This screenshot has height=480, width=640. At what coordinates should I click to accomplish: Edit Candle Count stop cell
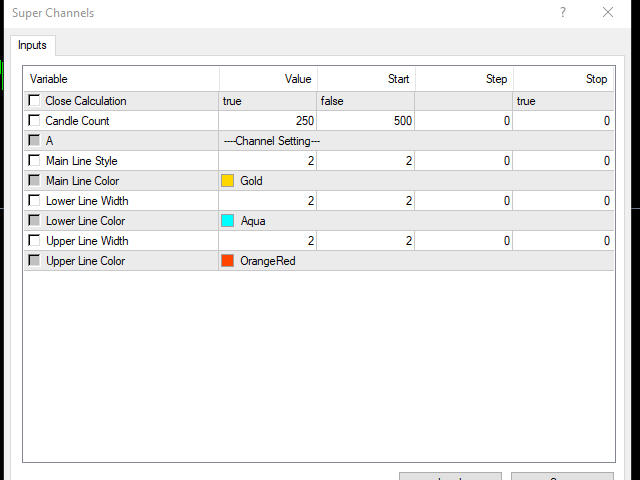[x=563, y=121]
